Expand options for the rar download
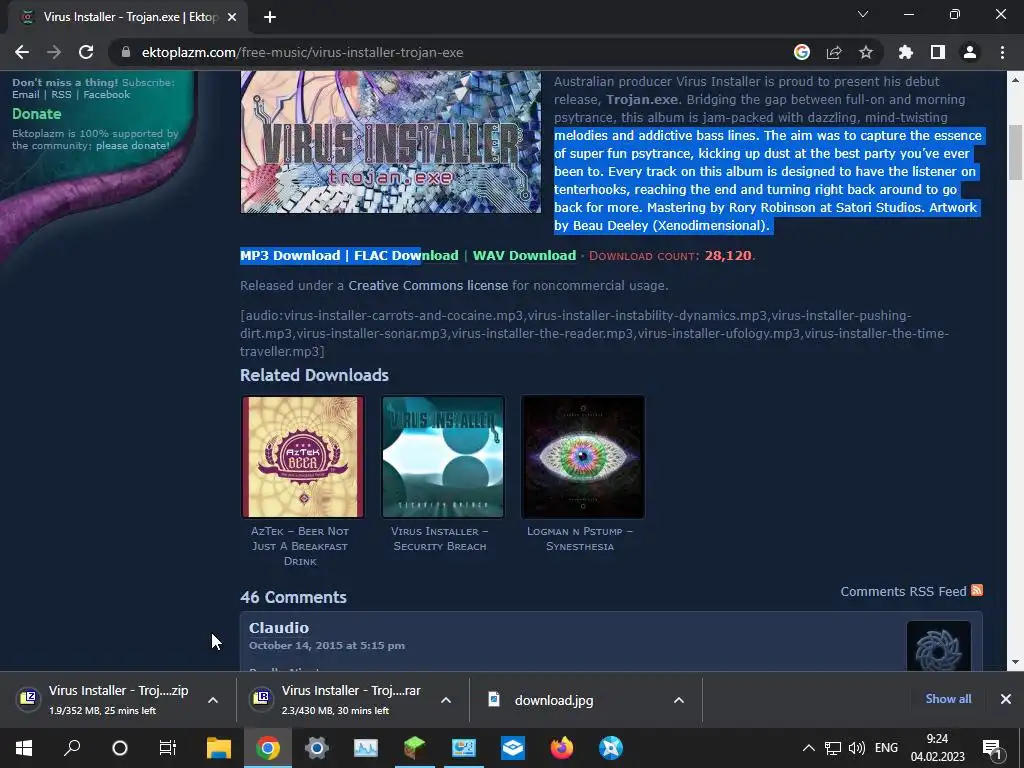This screenshot has width=1024, height=768. pos(446,700)
